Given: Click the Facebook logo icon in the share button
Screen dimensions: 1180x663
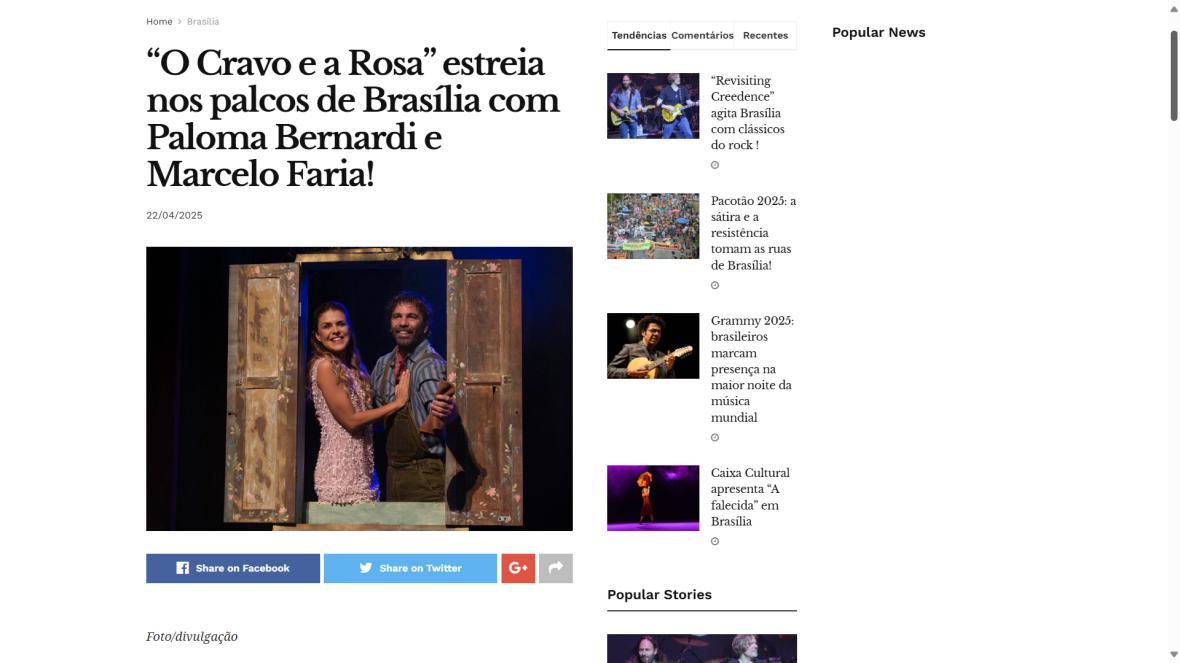Looking at the screenshot, I should point(183,568).
